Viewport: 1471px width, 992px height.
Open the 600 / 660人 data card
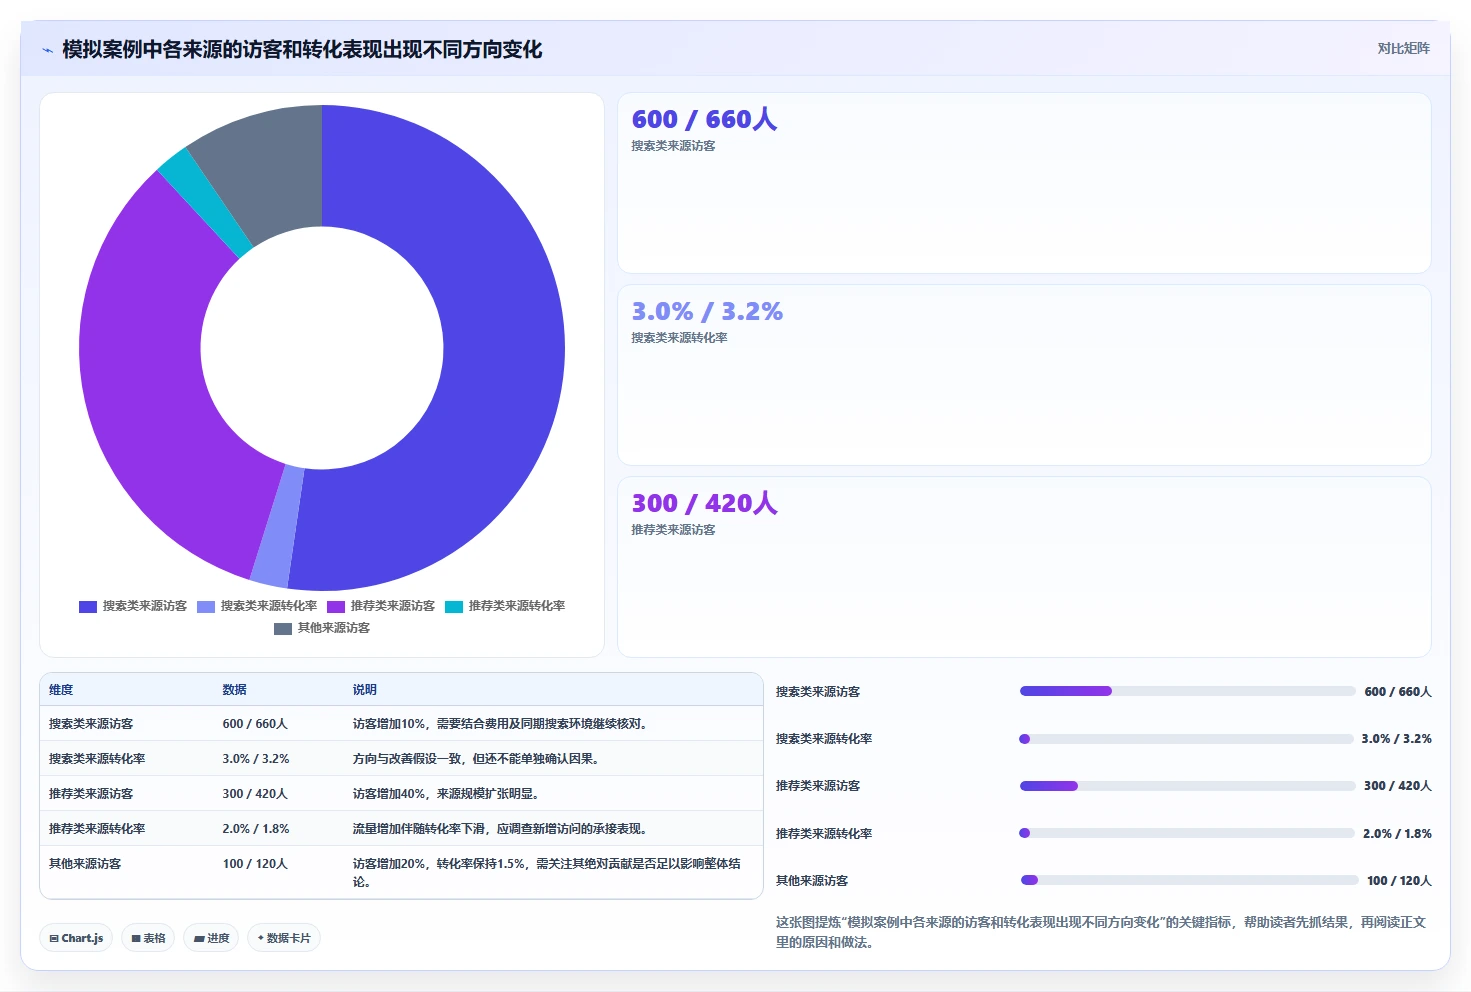tap(1024, 183)
